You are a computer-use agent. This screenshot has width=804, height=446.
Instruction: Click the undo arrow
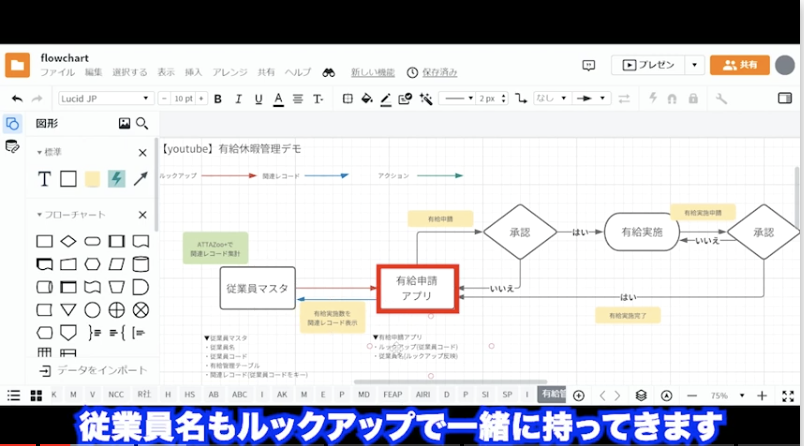(17, 99)
